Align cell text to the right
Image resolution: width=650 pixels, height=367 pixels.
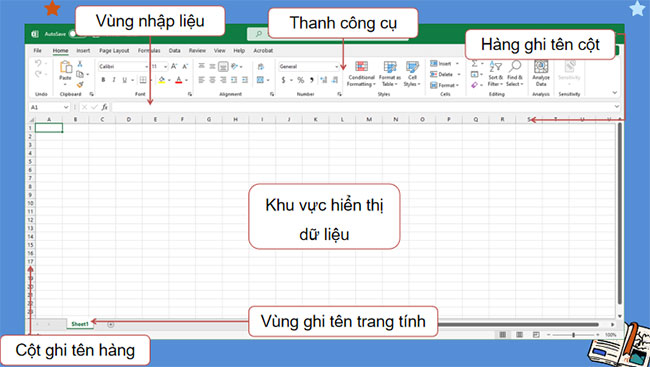[223, 80]
